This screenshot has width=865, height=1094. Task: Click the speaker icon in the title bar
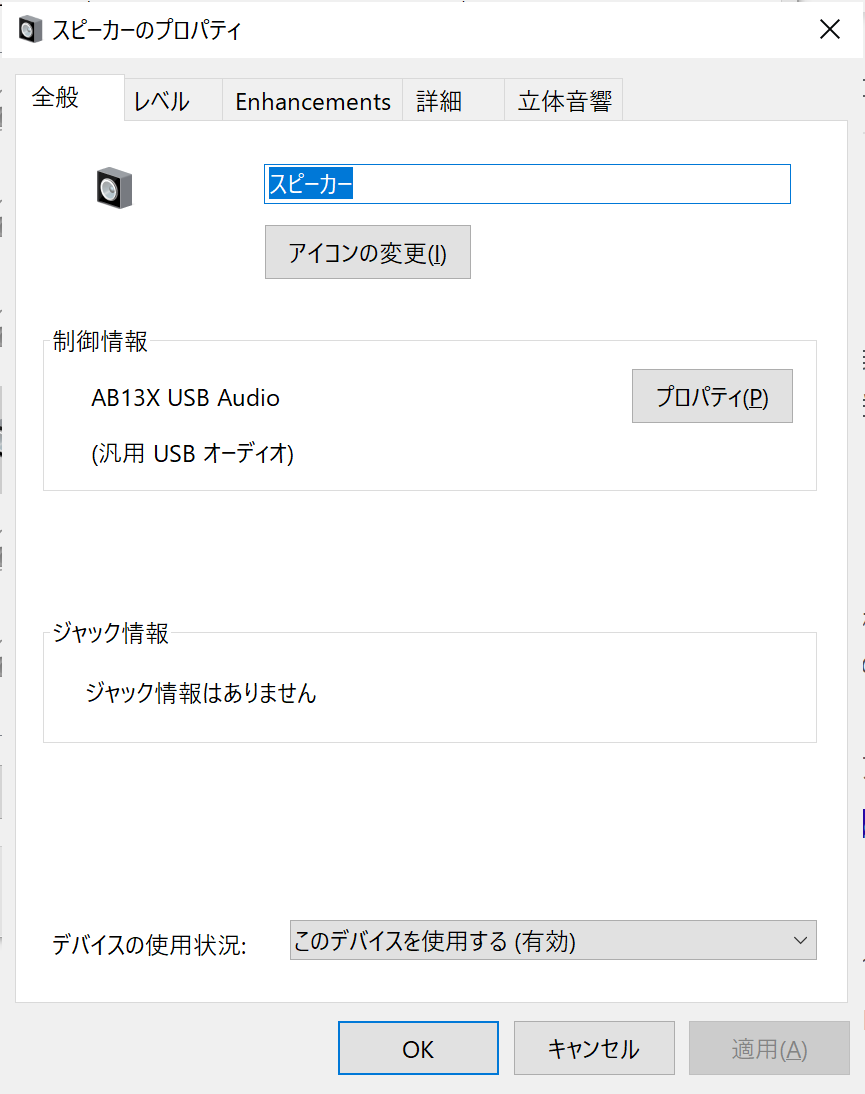coord(30,29)
